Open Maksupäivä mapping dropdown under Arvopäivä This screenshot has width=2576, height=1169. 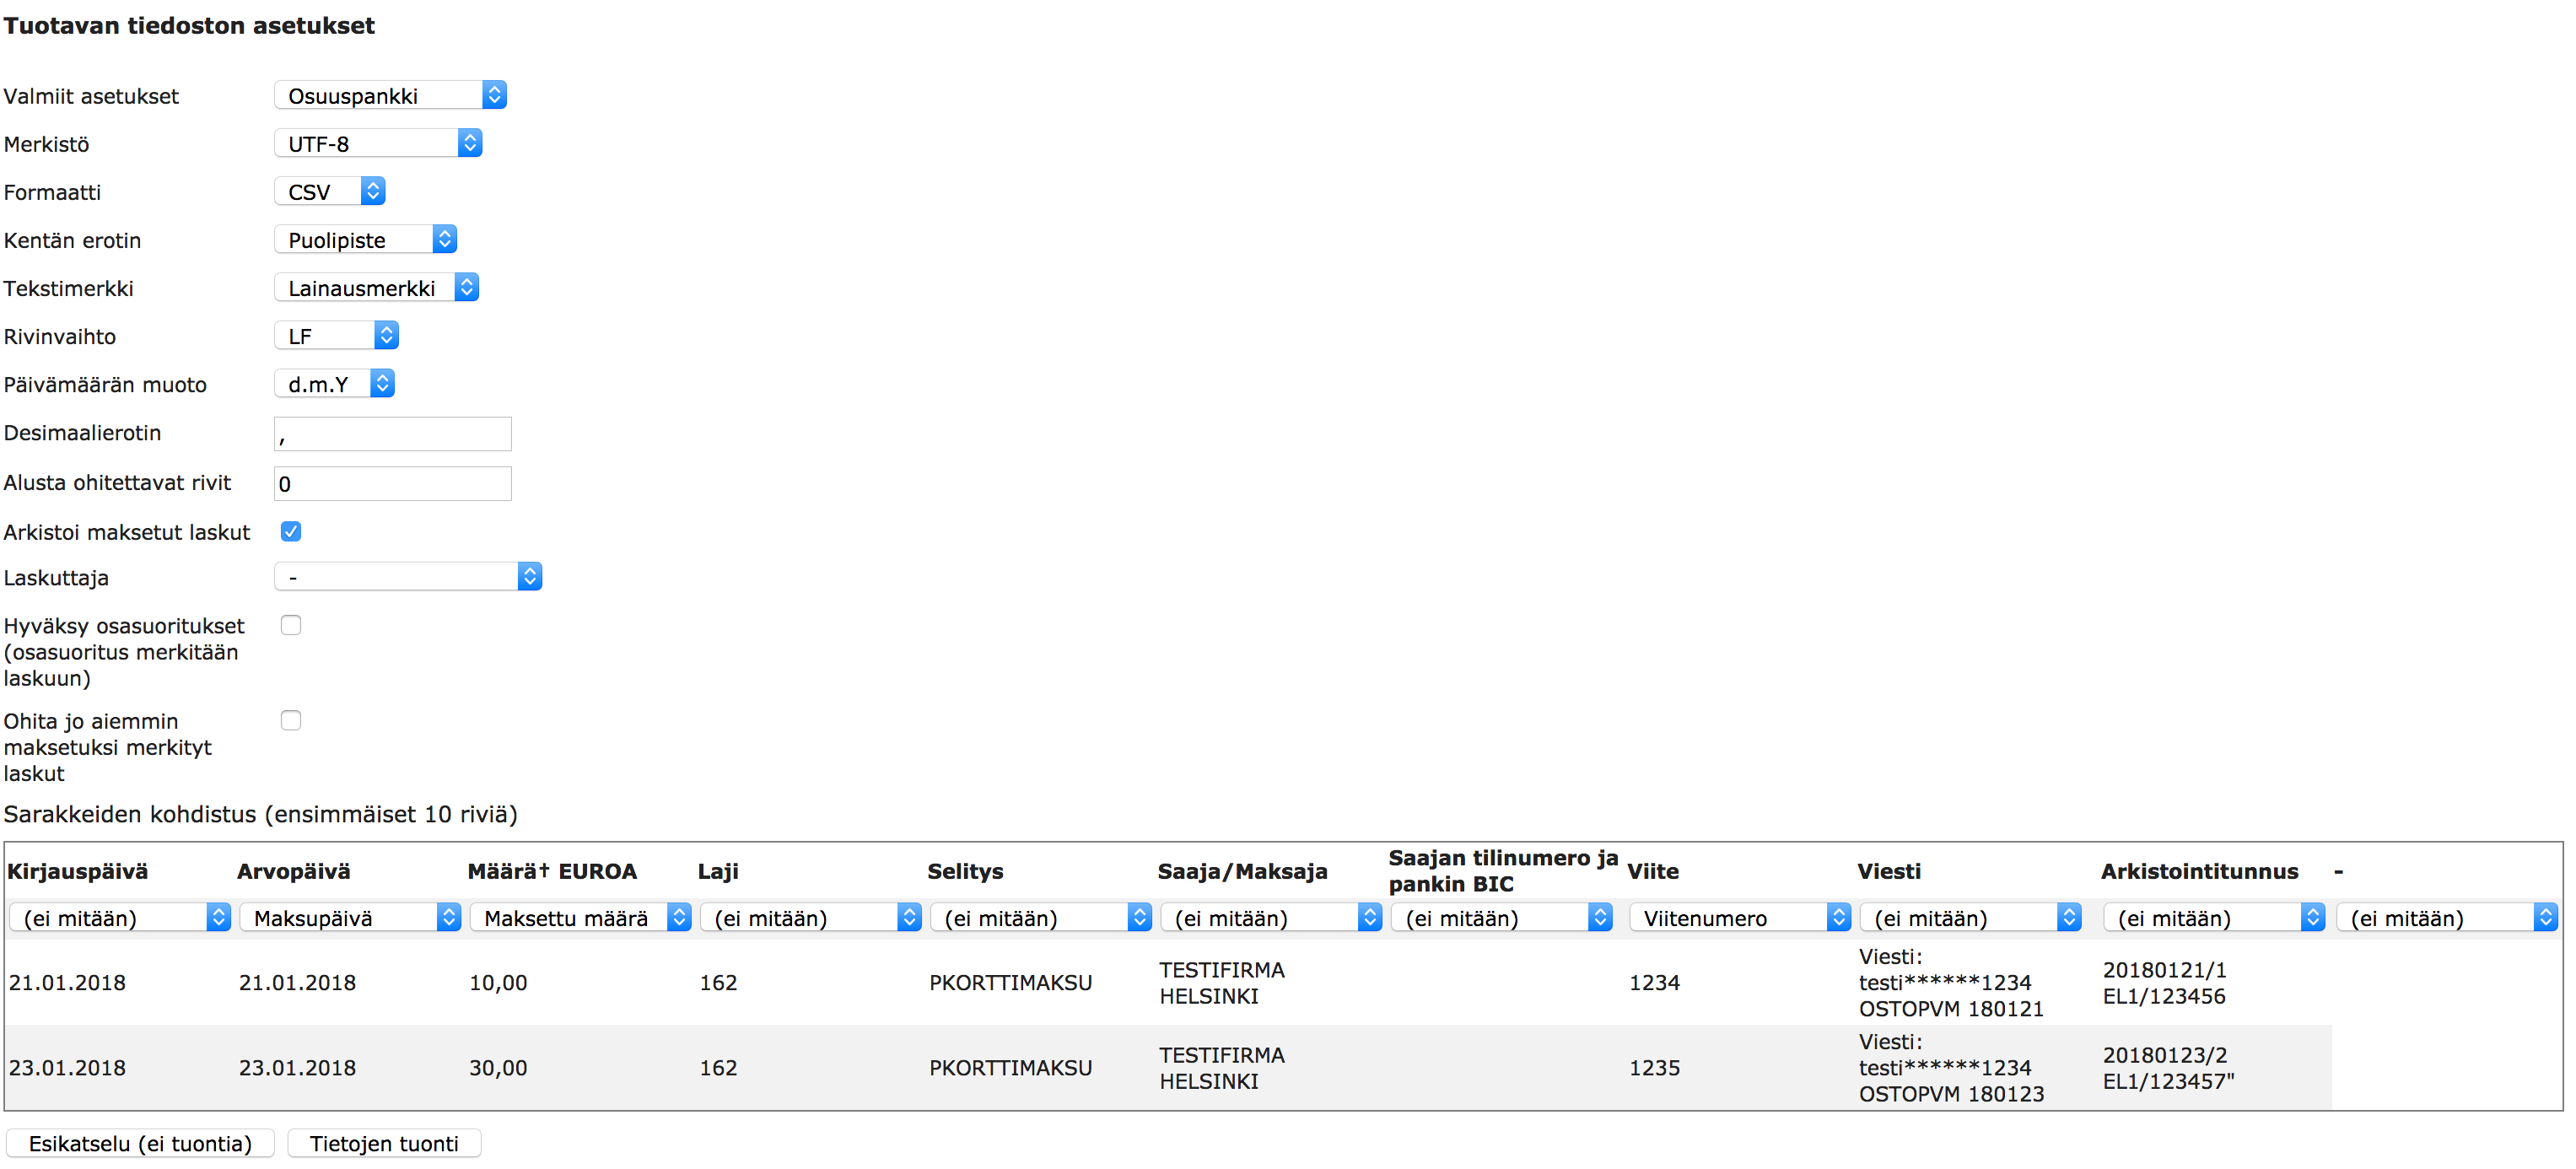coord(350,917)
